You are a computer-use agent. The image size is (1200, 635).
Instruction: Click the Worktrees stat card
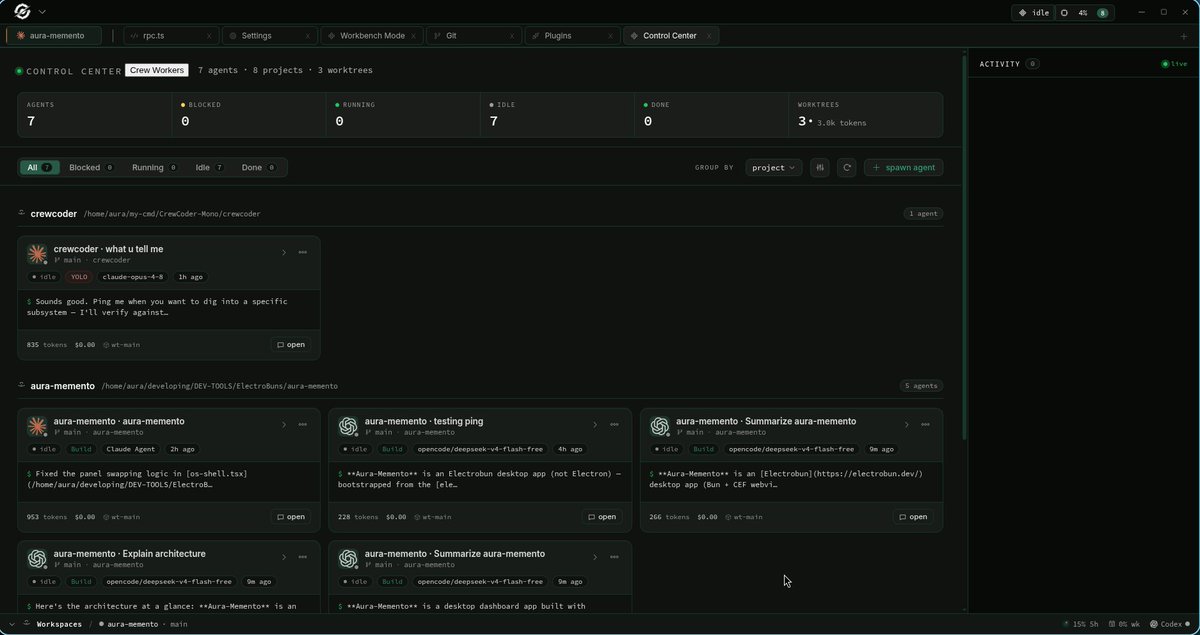pyautogui.click(x=866, y=115)
